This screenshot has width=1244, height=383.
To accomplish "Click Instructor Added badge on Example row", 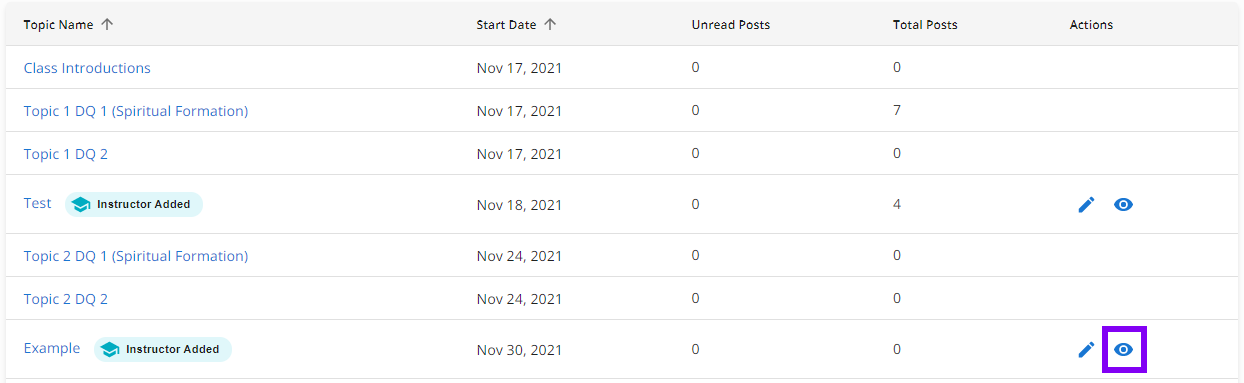I will [163, 349].
